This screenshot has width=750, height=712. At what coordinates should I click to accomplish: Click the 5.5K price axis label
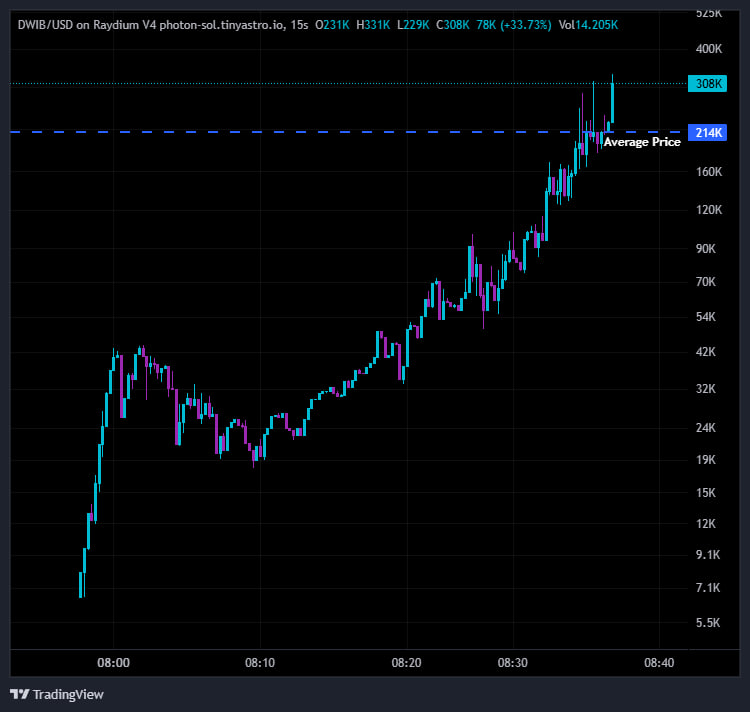click(708, 623)
